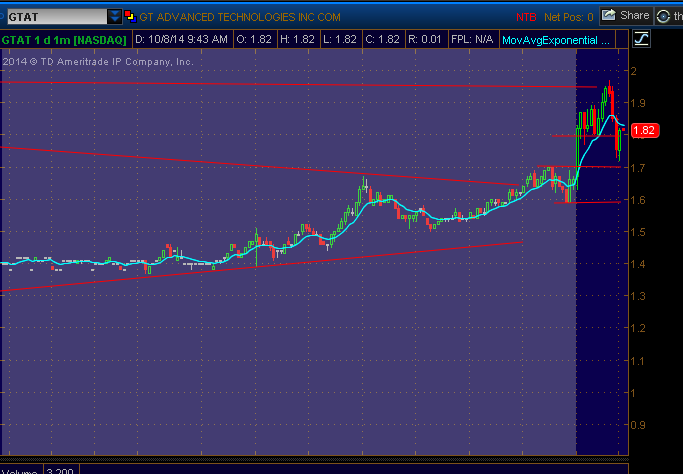Screen dimensions: 683x474
Task: Click the circular icon right of Share
Action: [x=663, y=17]
